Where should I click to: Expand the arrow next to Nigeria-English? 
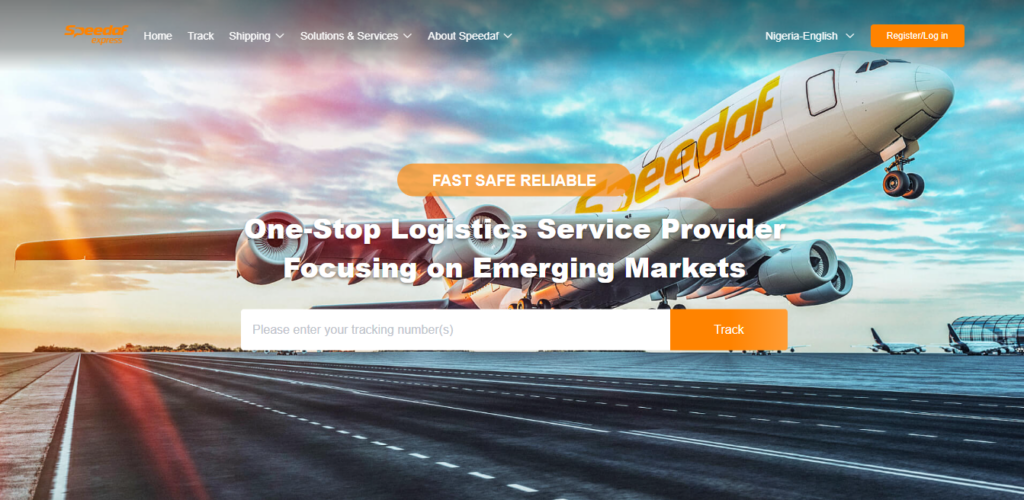[x=850, y=36]
